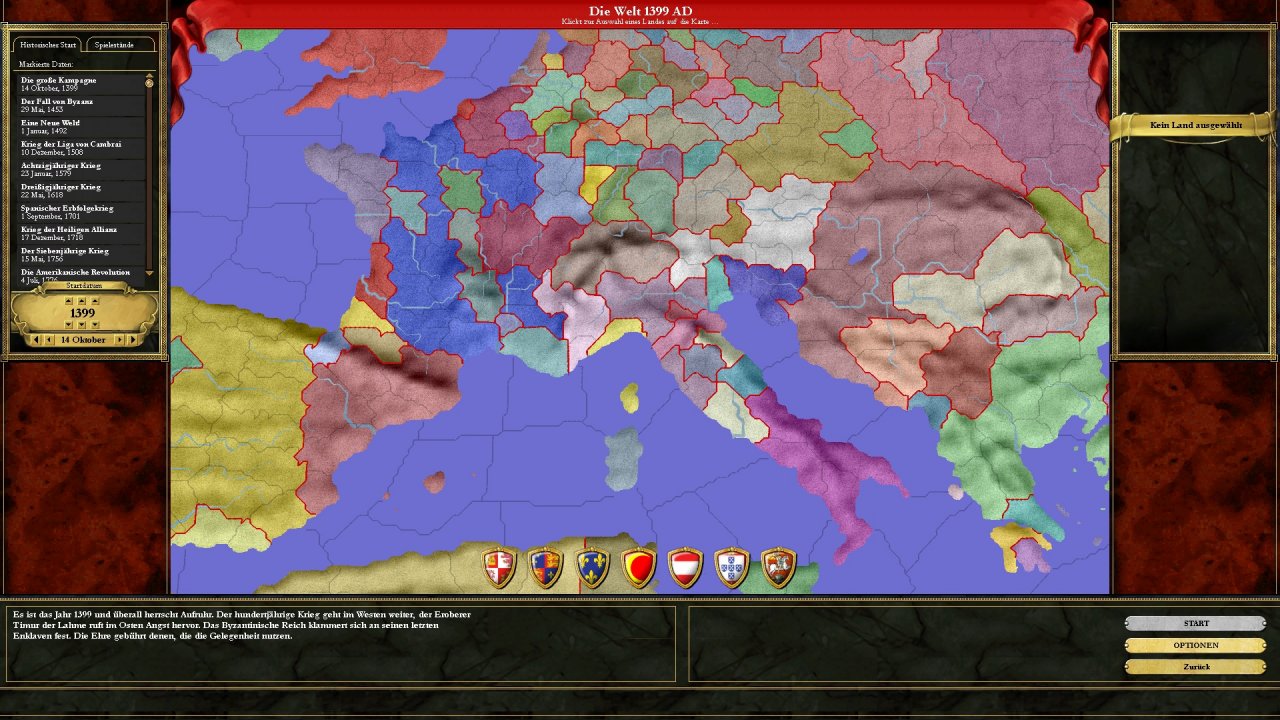This screenshot has height=720, width=1280.
Task: Select the yellow Corsica island on the map
Action: pyautogui.click(x=629, y=397)
